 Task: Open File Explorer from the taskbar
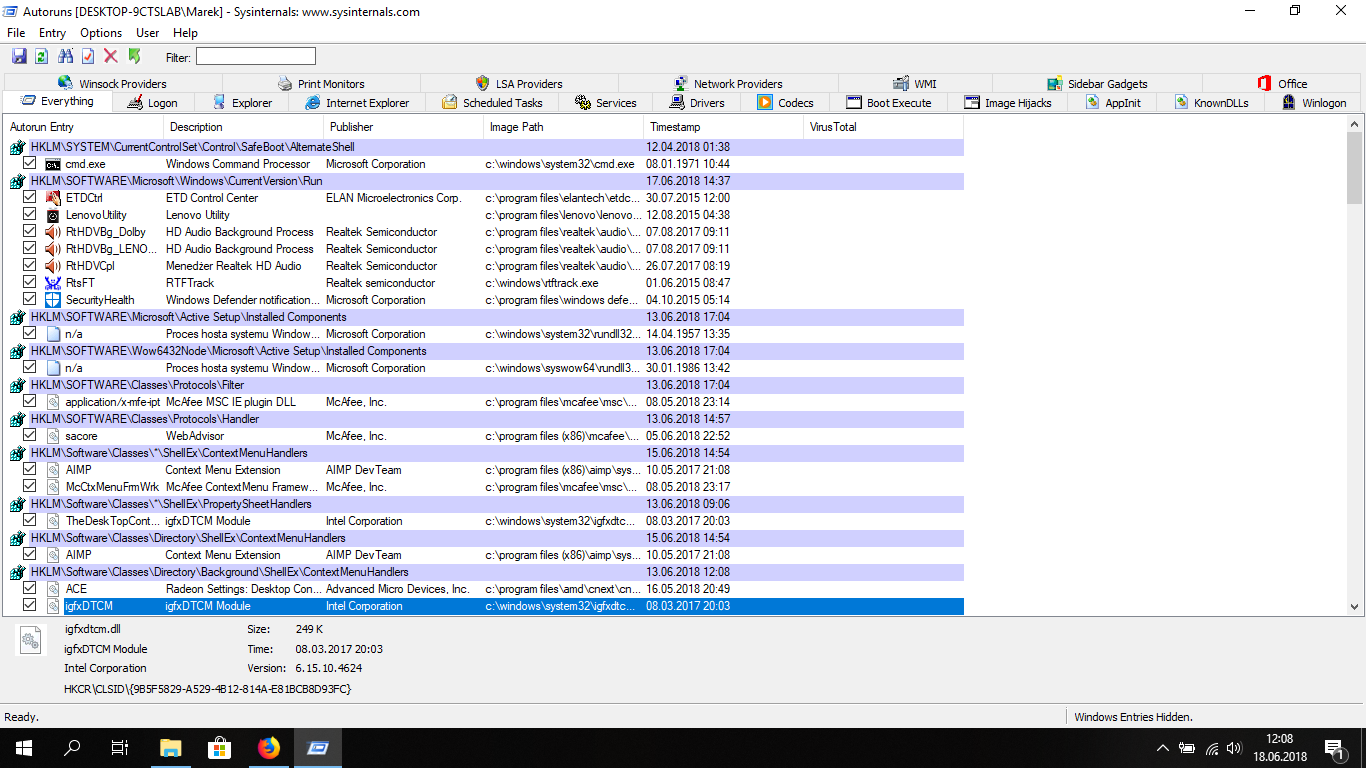[171, 747]
